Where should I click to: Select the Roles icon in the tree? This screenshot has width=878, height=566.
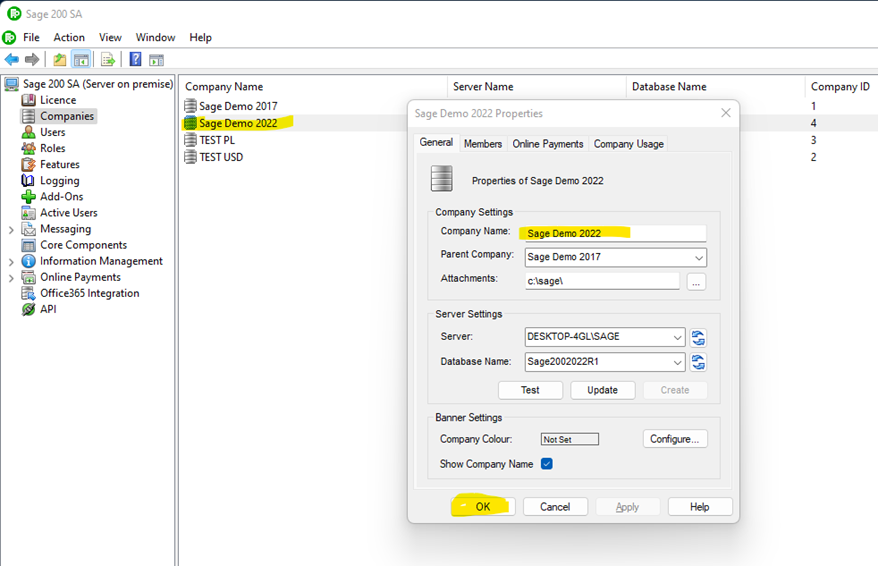(29, 148)
